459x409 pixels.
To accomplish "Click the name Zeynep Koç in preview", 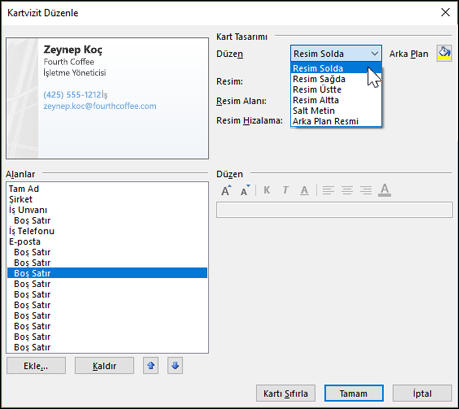I will point(73,50).
